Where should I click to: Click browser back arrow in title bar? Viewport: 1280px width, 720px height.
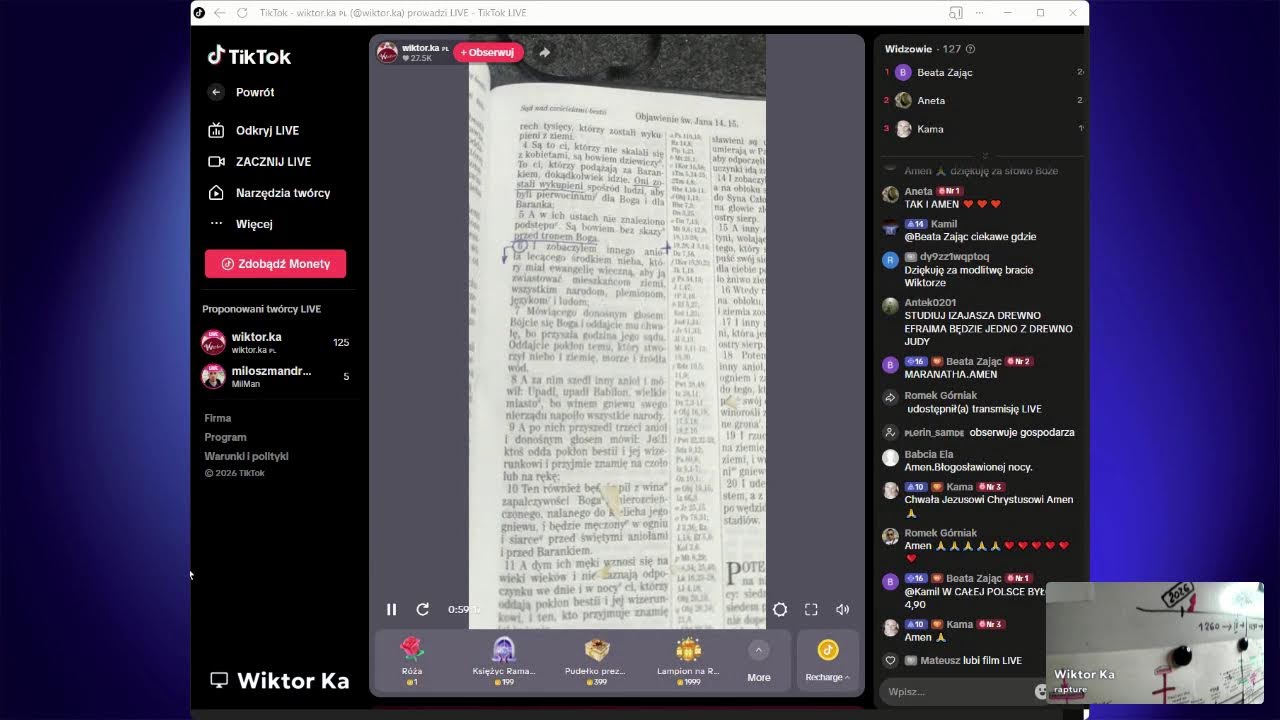click(x=219, y=13)
